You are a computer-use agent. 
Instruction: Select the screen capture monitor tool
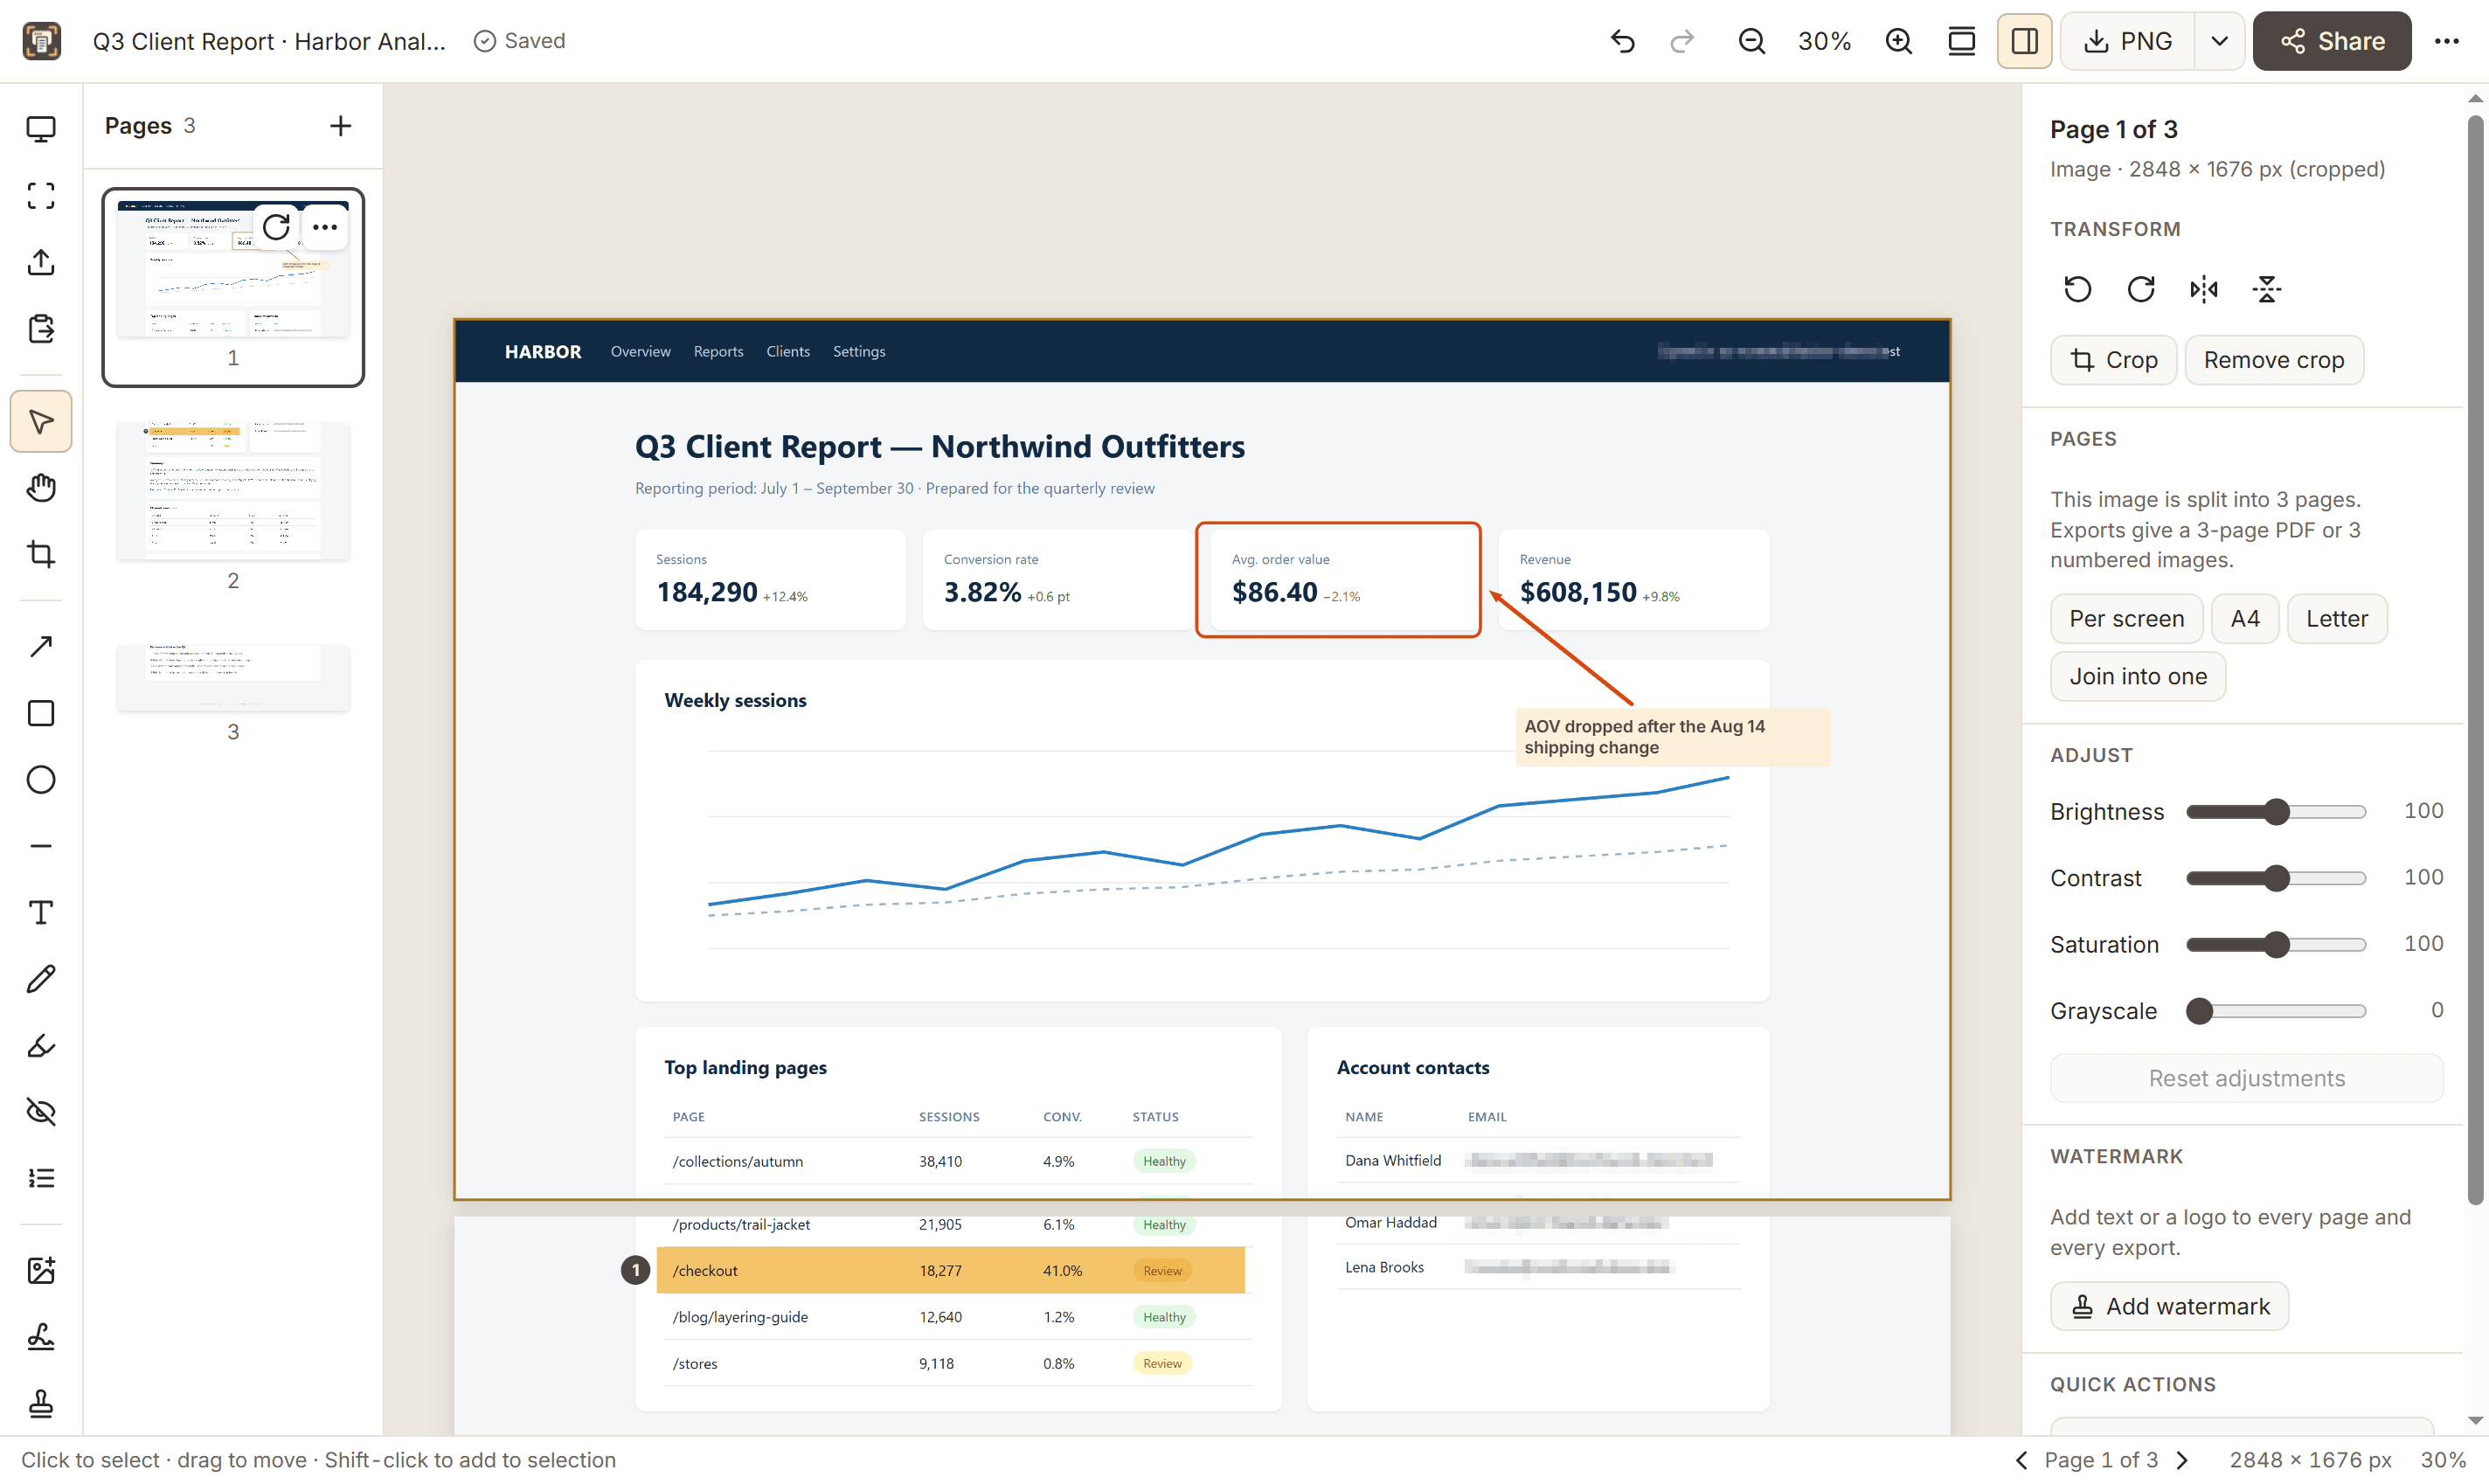pos(41,129)
